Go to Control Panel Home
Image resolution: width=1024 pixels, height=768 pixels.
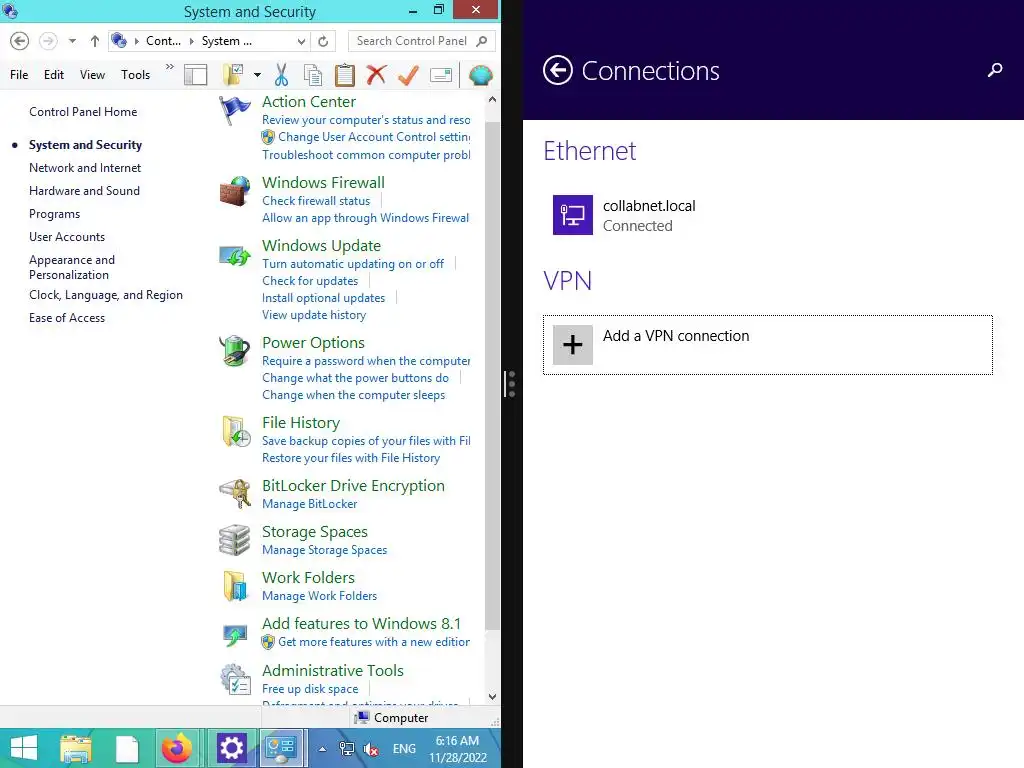[83, 112]
